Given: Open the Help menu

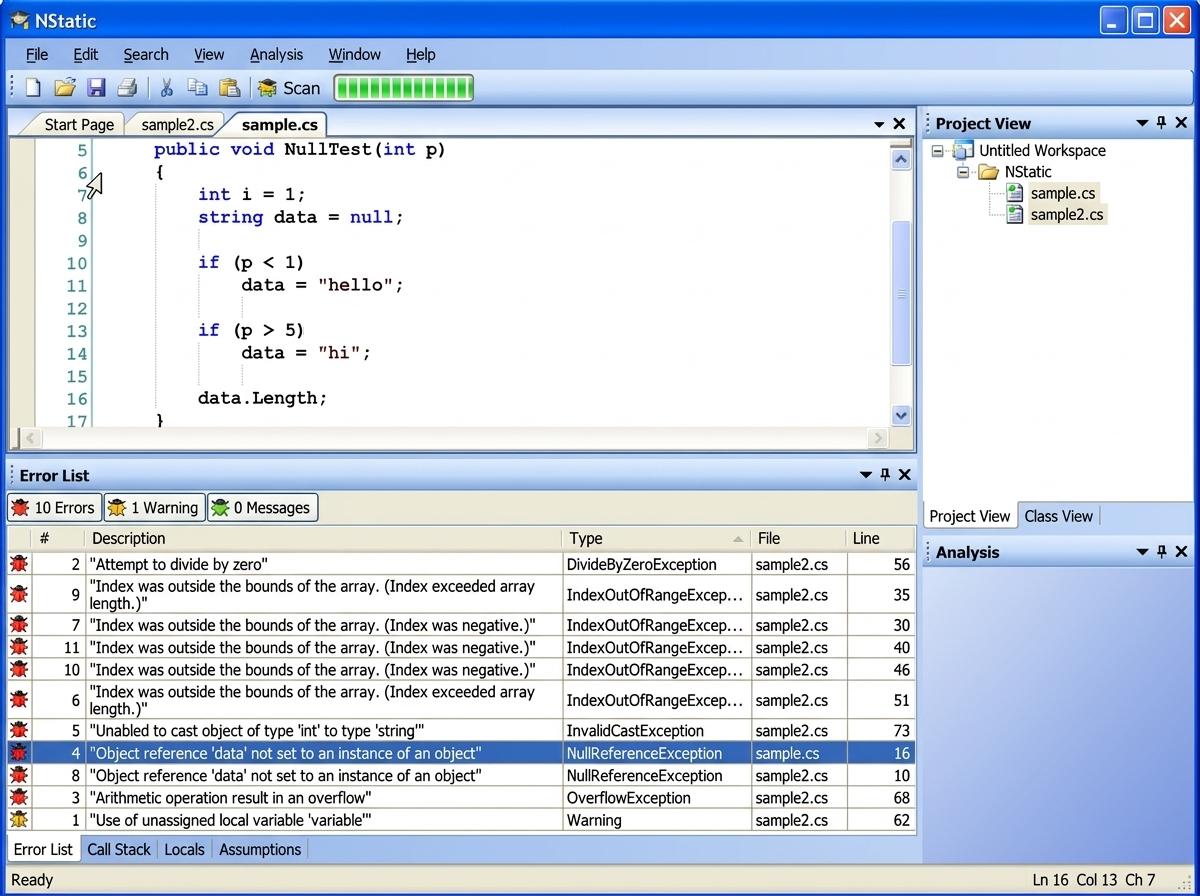Looking at the screenshot, I should point(421,54).
